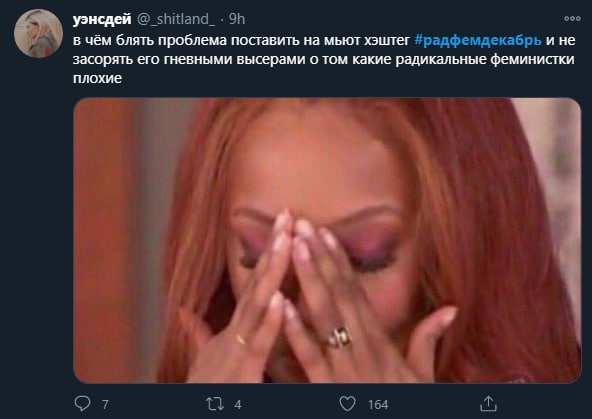This screenshot has height=419, width=592.
Task: Click the tweet text line starting with засорять
Action: (x=324, y=59)
